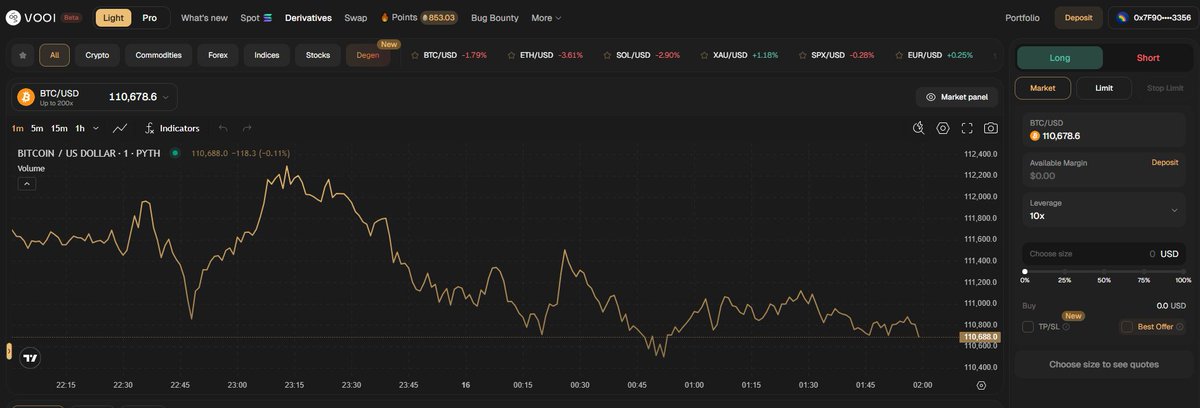This screenshot has width=1200, height=408.
Task: Open What's new
Action: click(x=204, y=18)
